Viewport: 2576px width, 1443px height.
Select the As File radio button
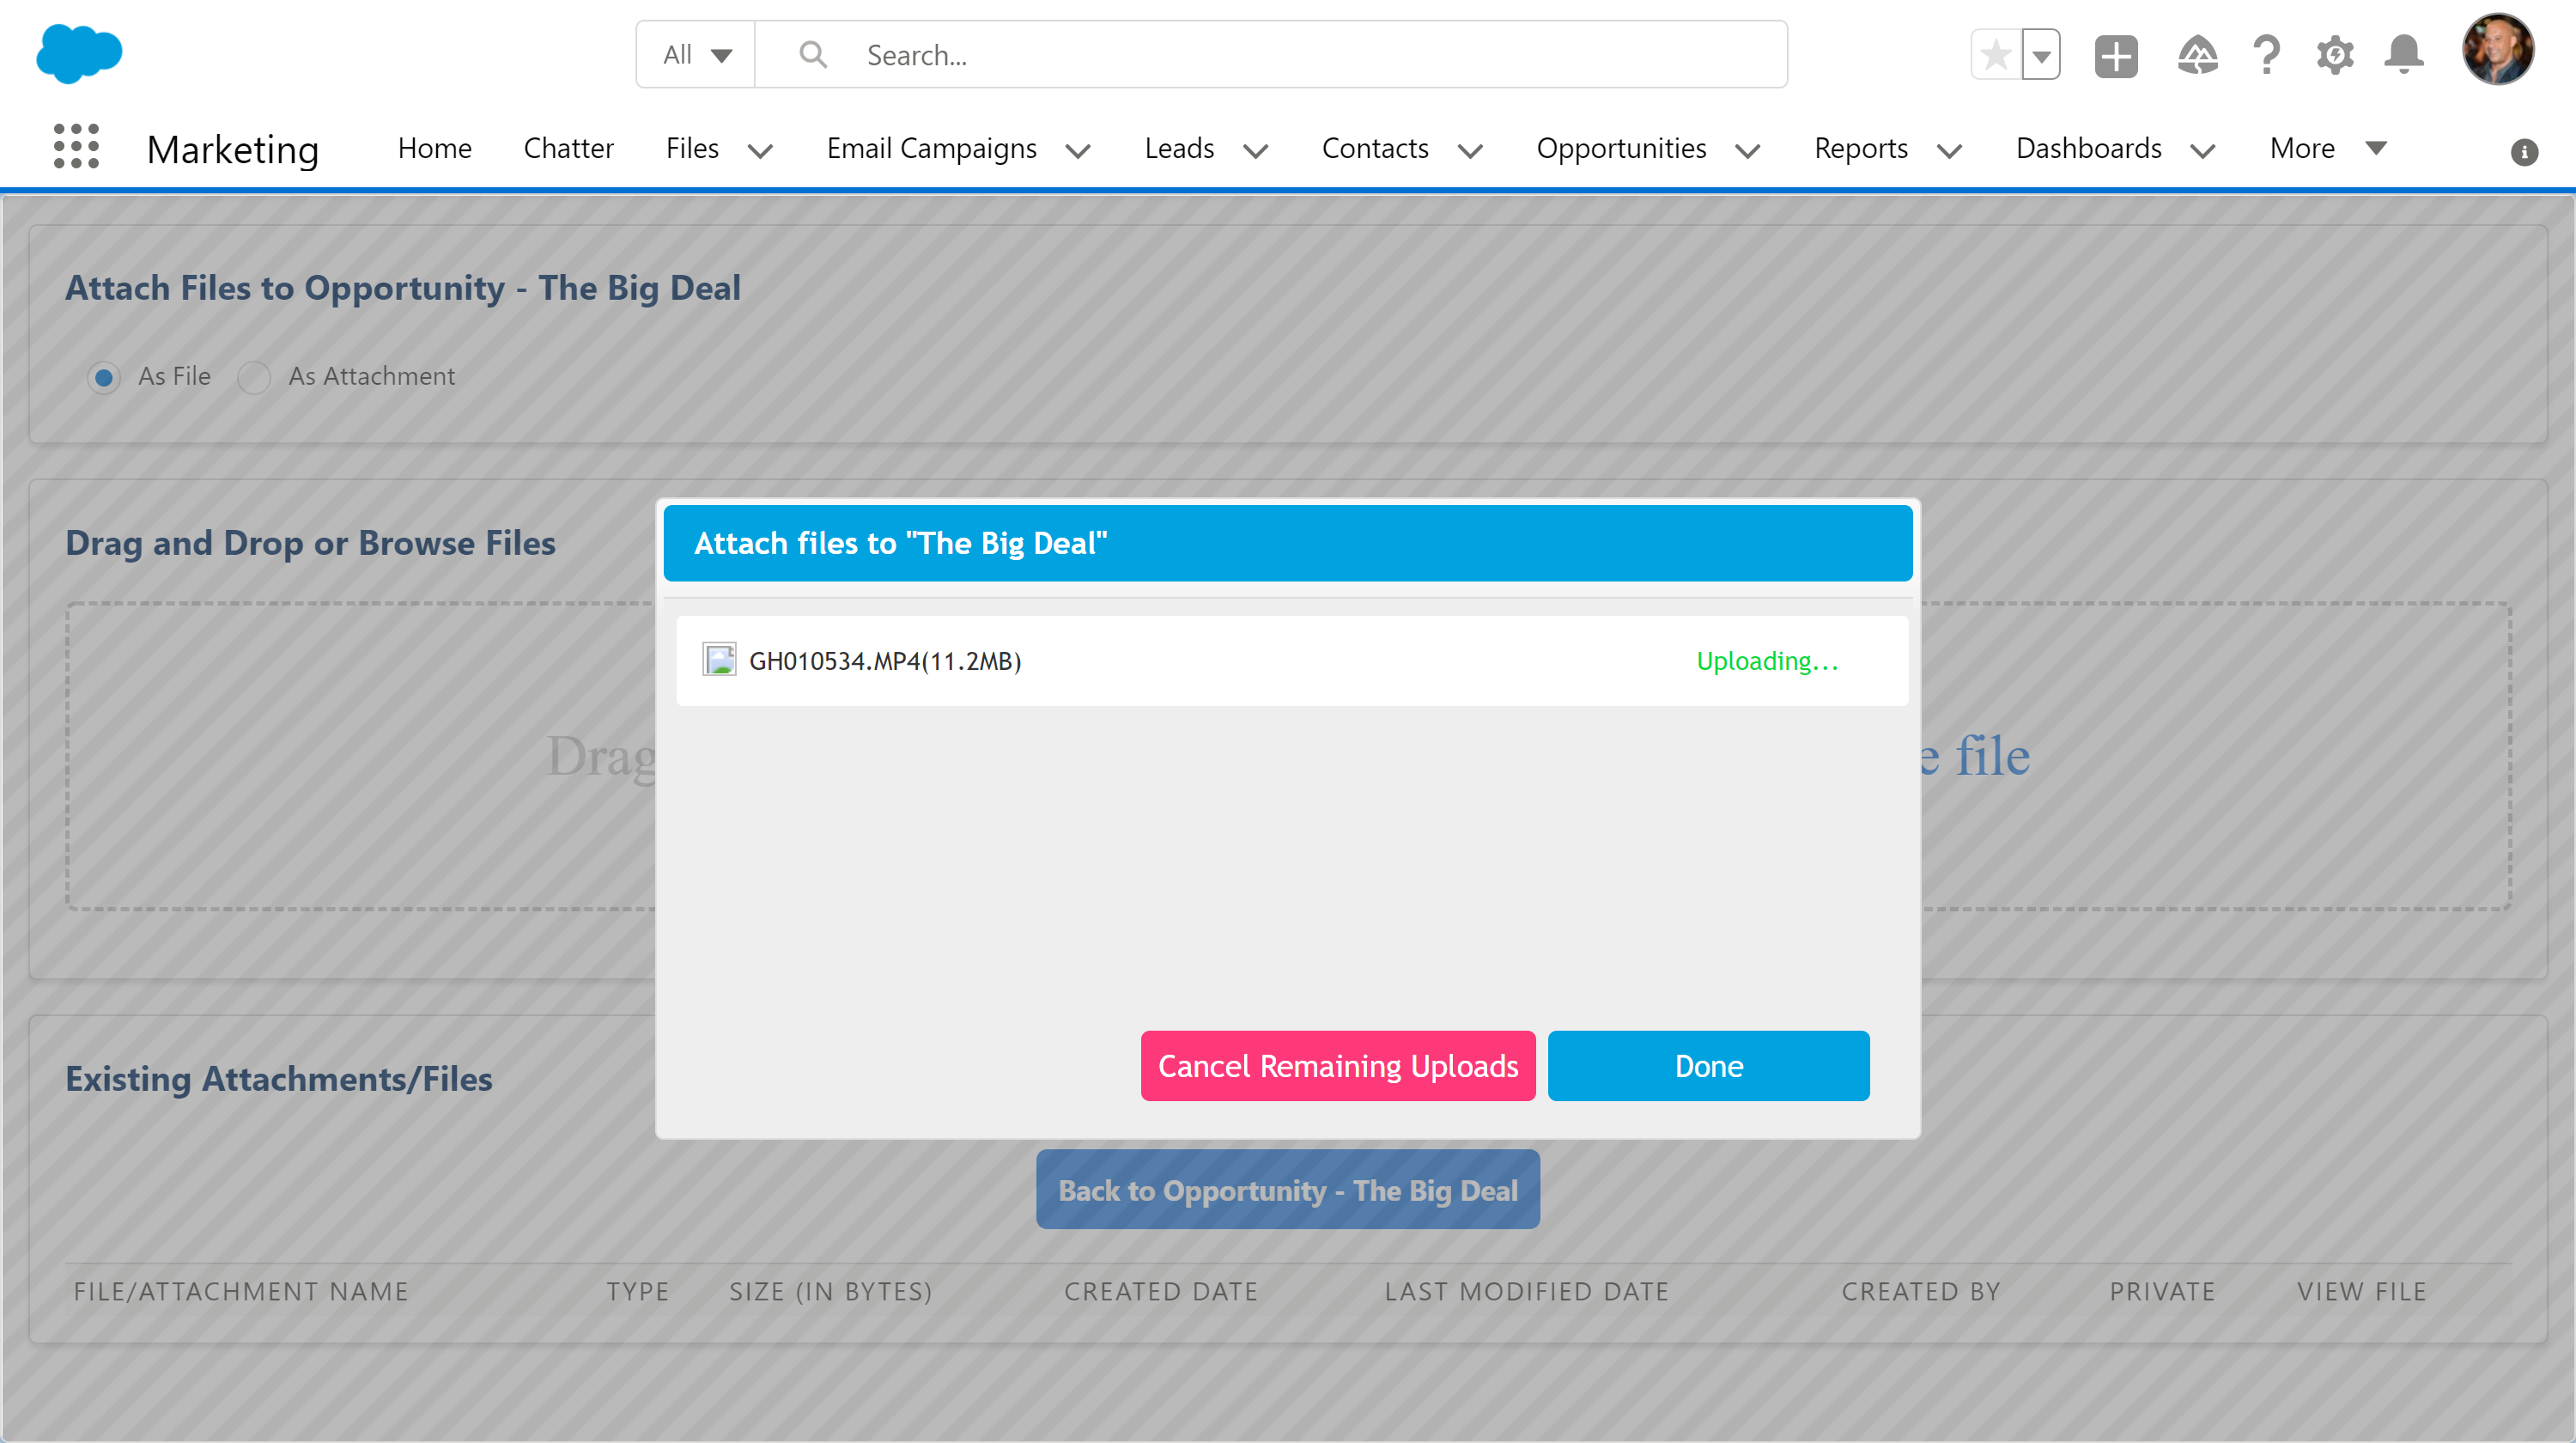104,377
